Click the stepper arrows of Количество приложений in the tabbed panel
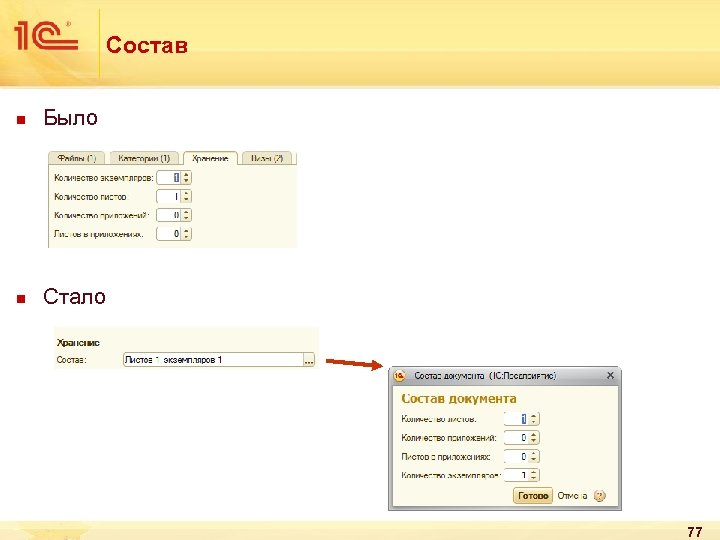Viewport: 720px width, 540px height. pos(186,215)
